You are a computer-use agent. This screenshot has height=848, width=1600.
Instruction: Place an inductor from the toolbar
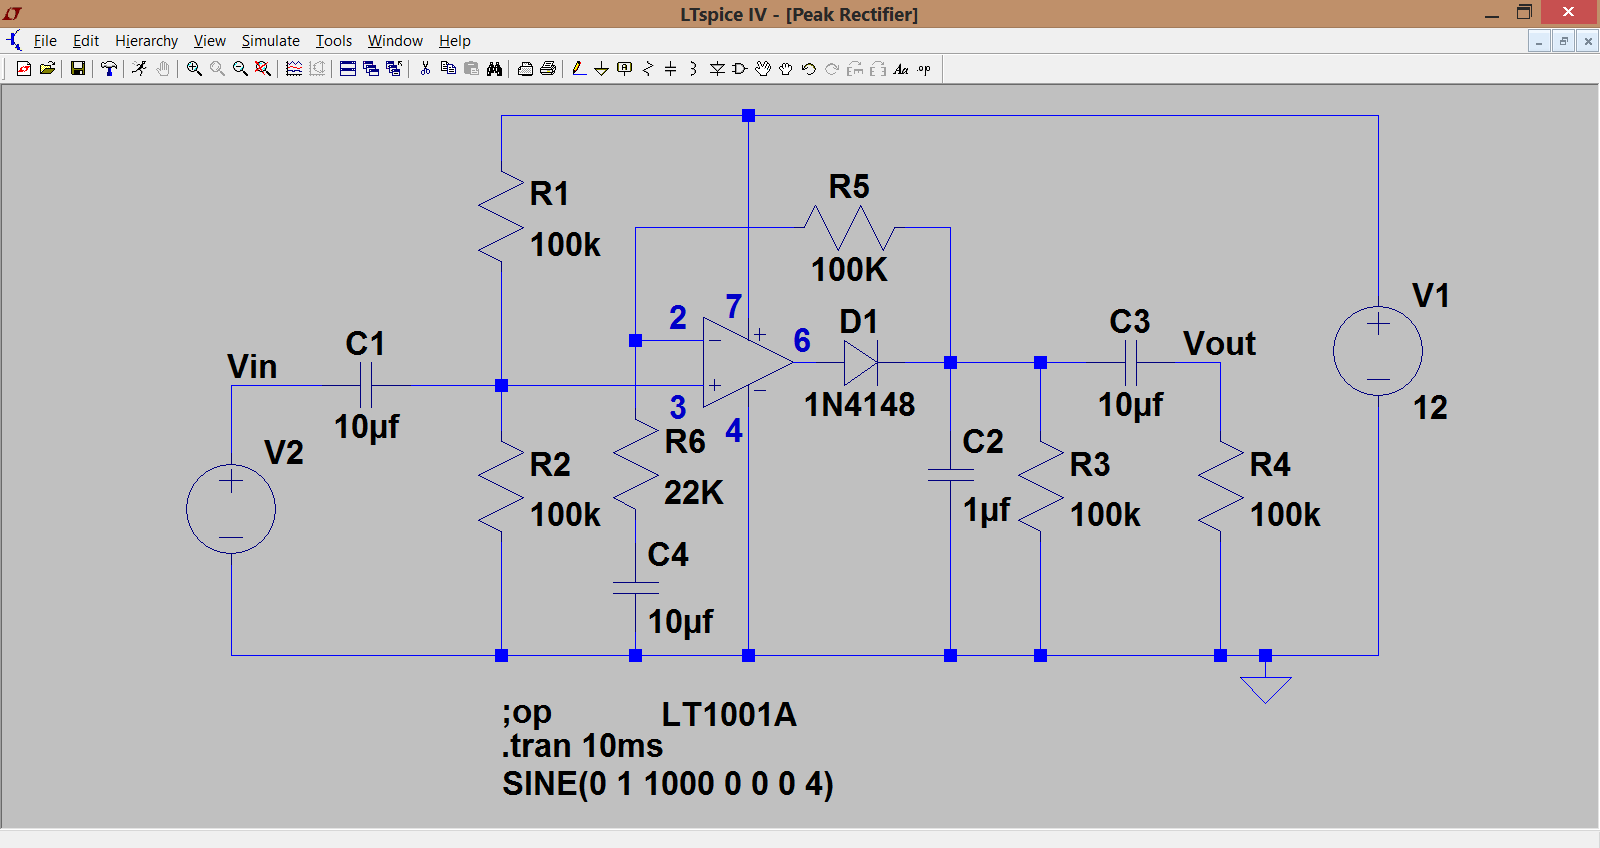(x=693, y=69)
